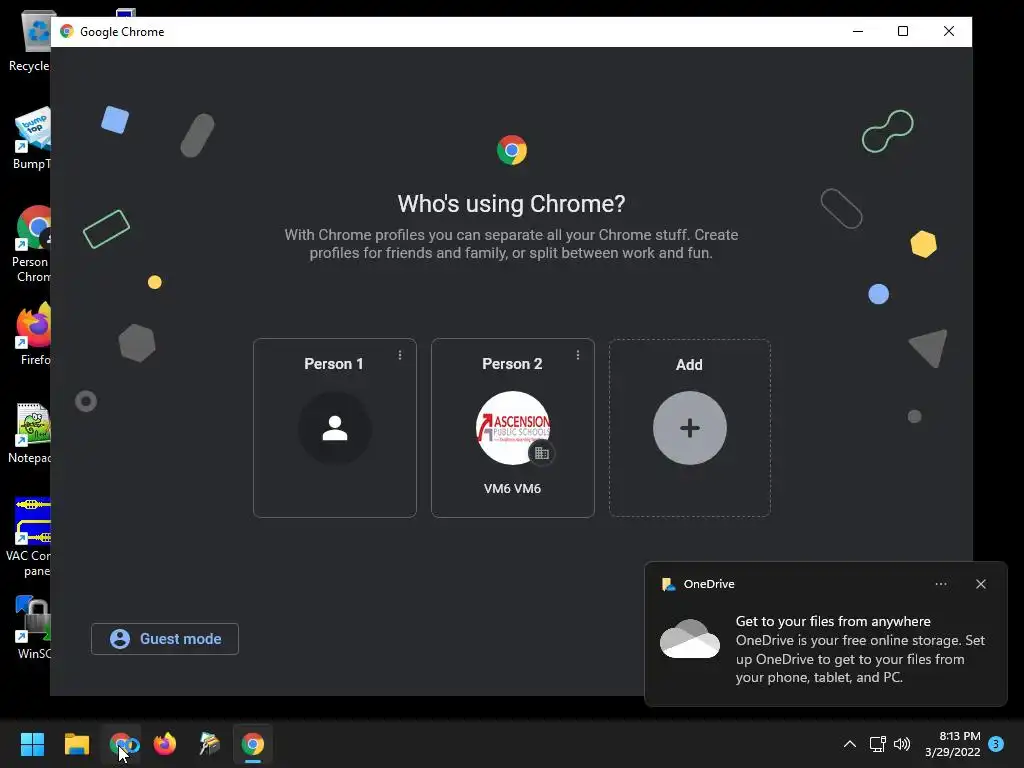The height and width of the screenshot is (768, 1024).
Task: Select the Person 2 VM6 VM6 profile
Action: [513, 428]
